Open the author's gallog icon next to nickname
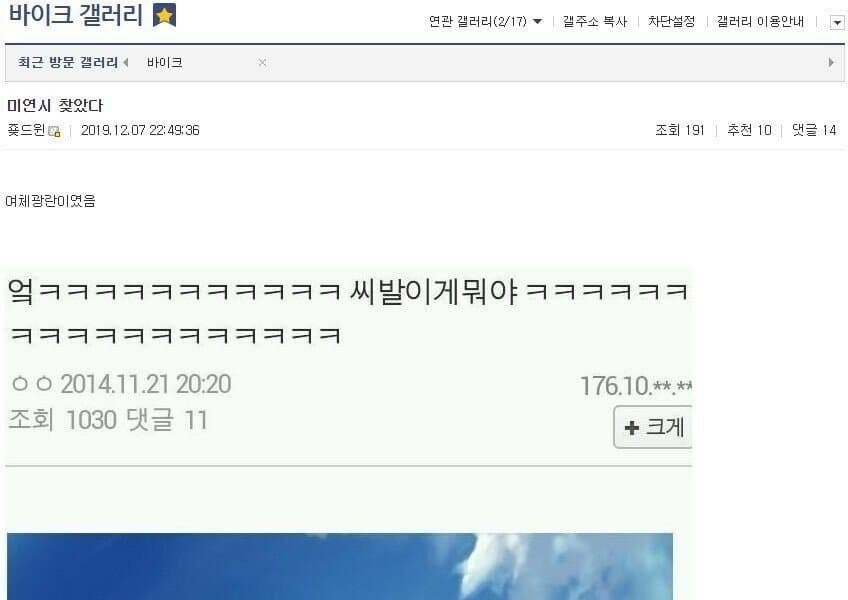848x600 pixels. click(54, 131)
